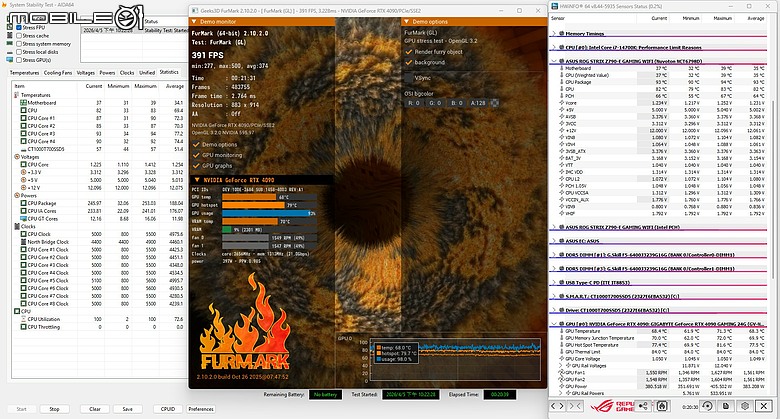
Task: Click GPU Temperature sensor icon in HWiNFO
Action: tap(562, 331)
